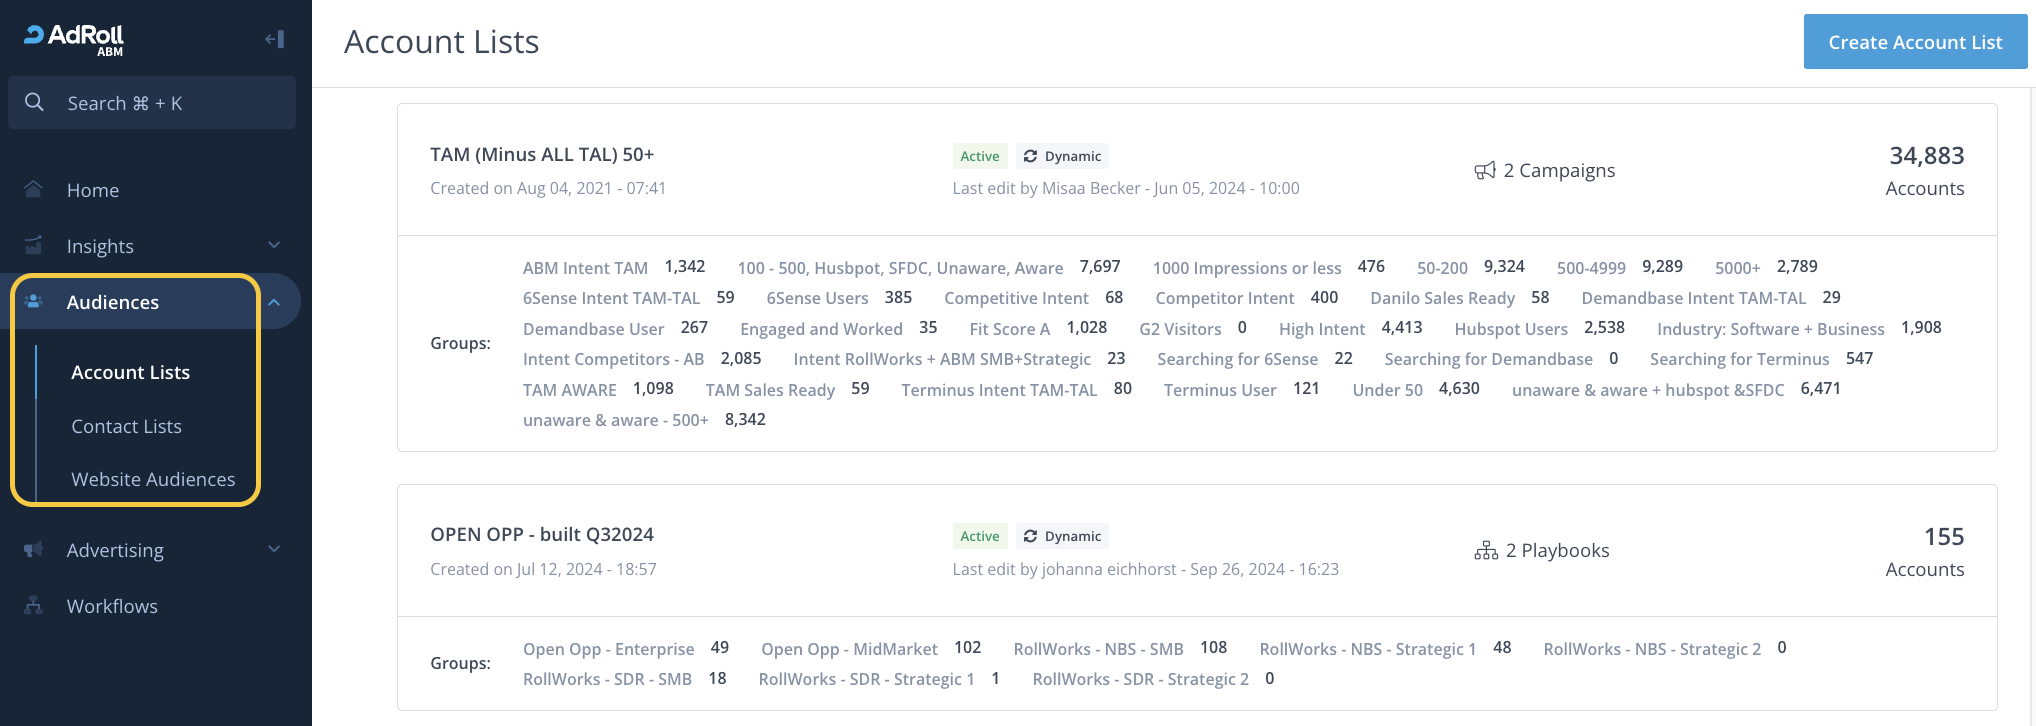Open the ABM Intent TAM group
Viewport: 2036px width, 726px height.
click(x=585, y=268)
